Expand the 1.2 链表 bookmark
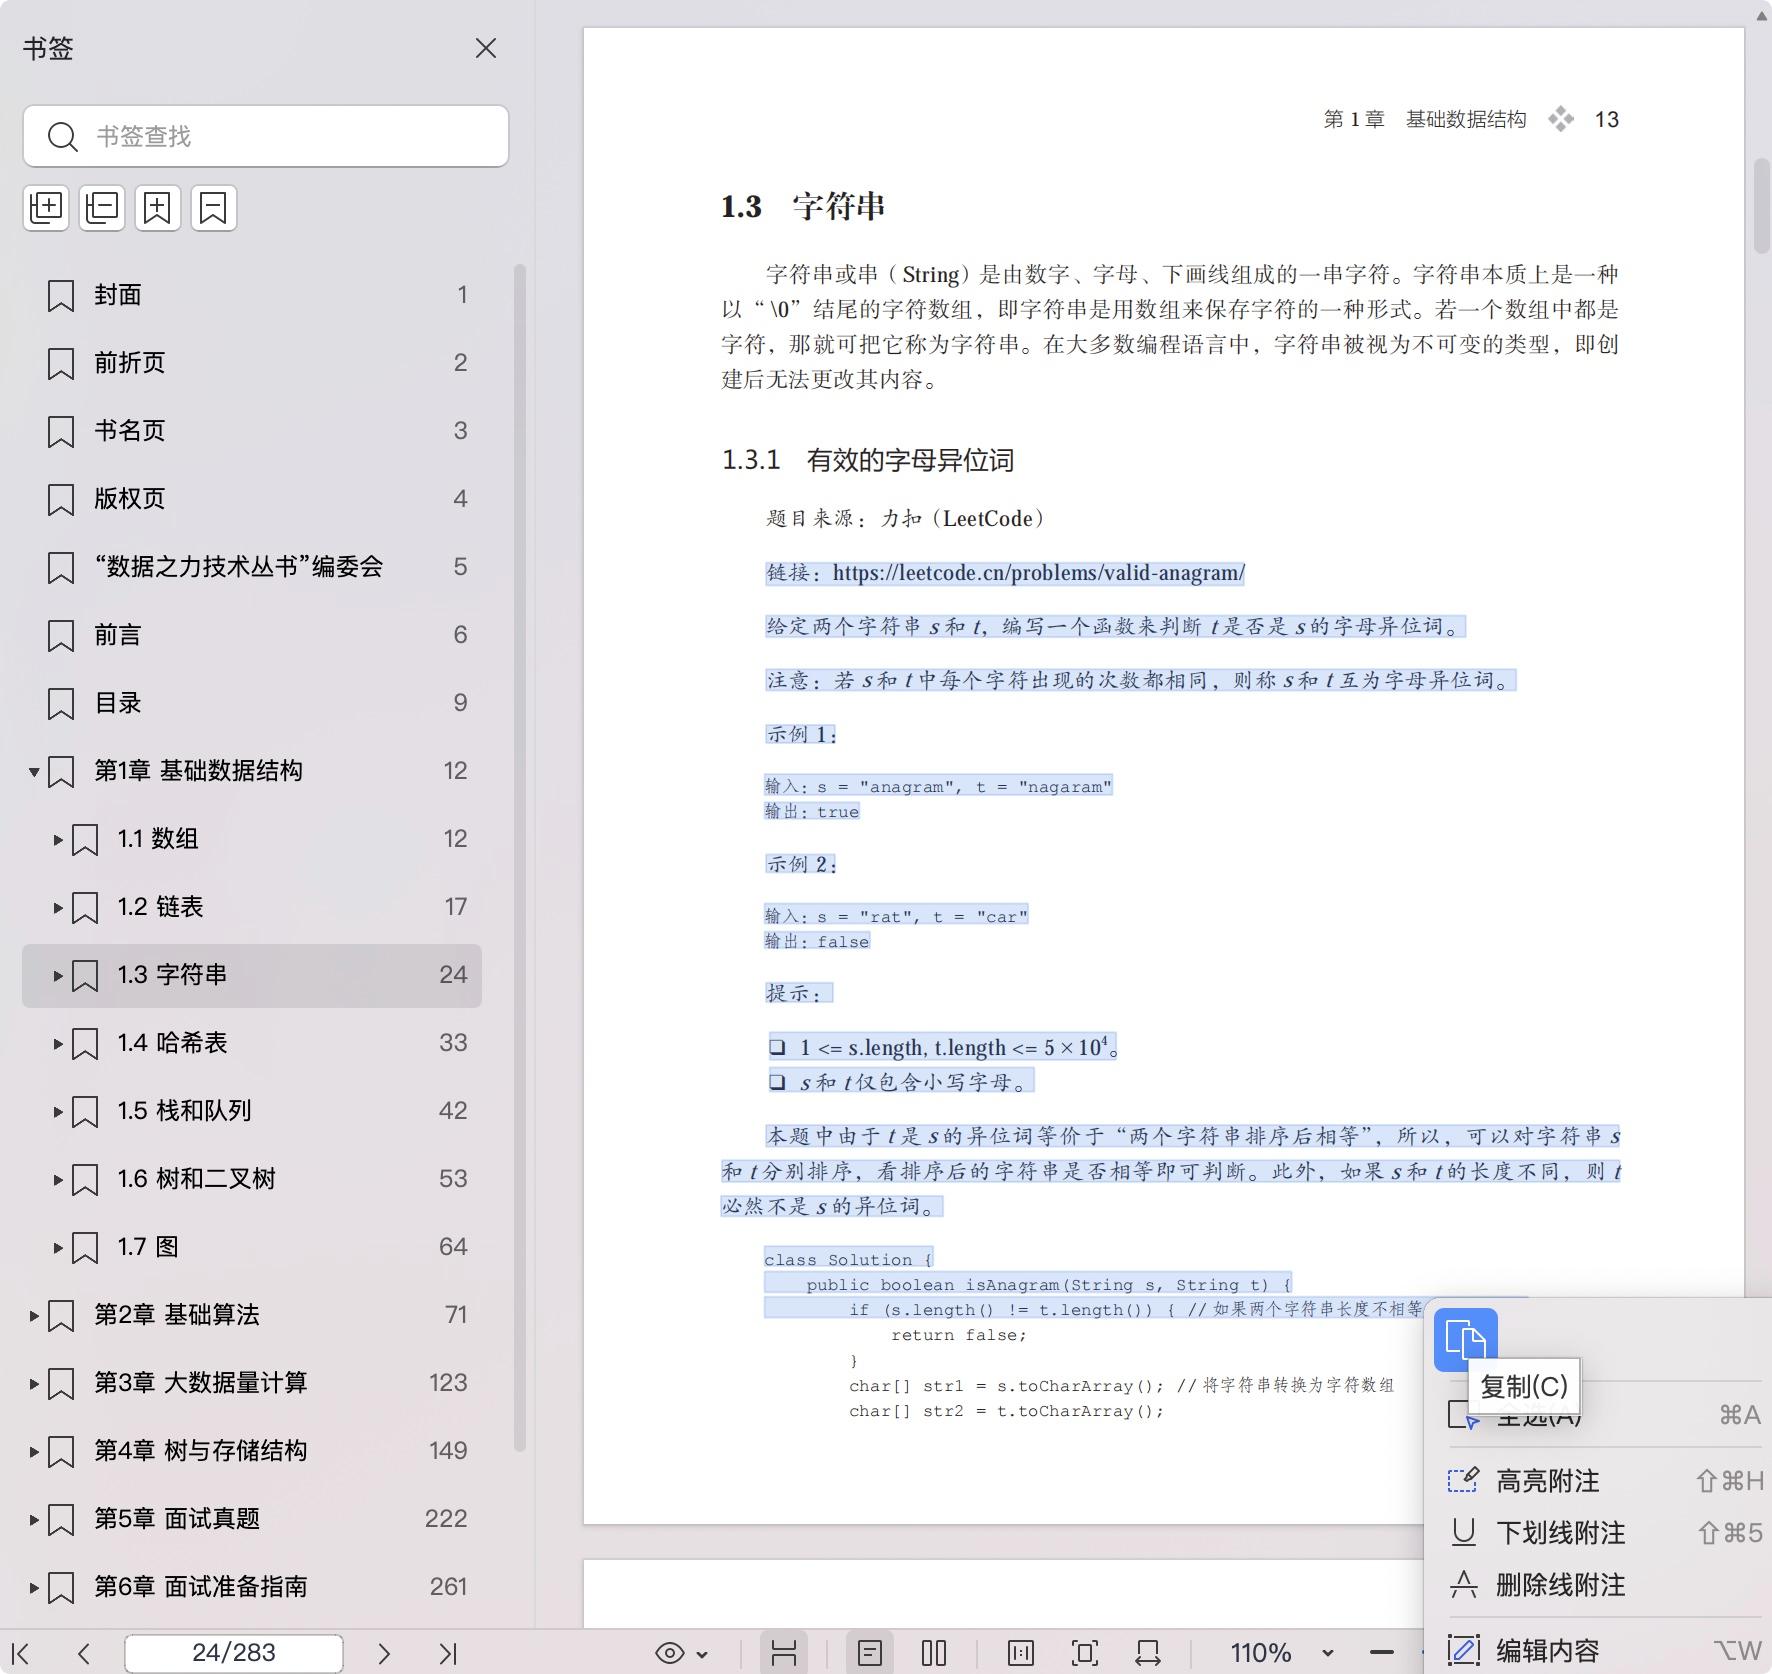 click(x=57, y=907)
